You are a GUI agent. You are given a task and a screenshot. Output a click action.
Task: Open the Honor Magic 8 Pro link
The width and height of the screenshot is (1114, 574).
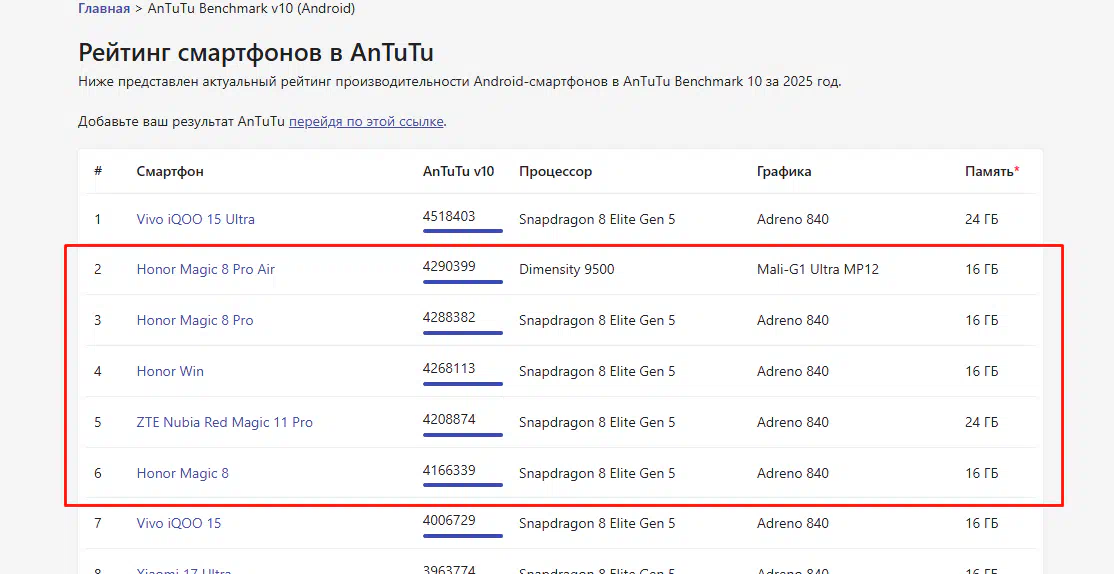tap(195, 320)
